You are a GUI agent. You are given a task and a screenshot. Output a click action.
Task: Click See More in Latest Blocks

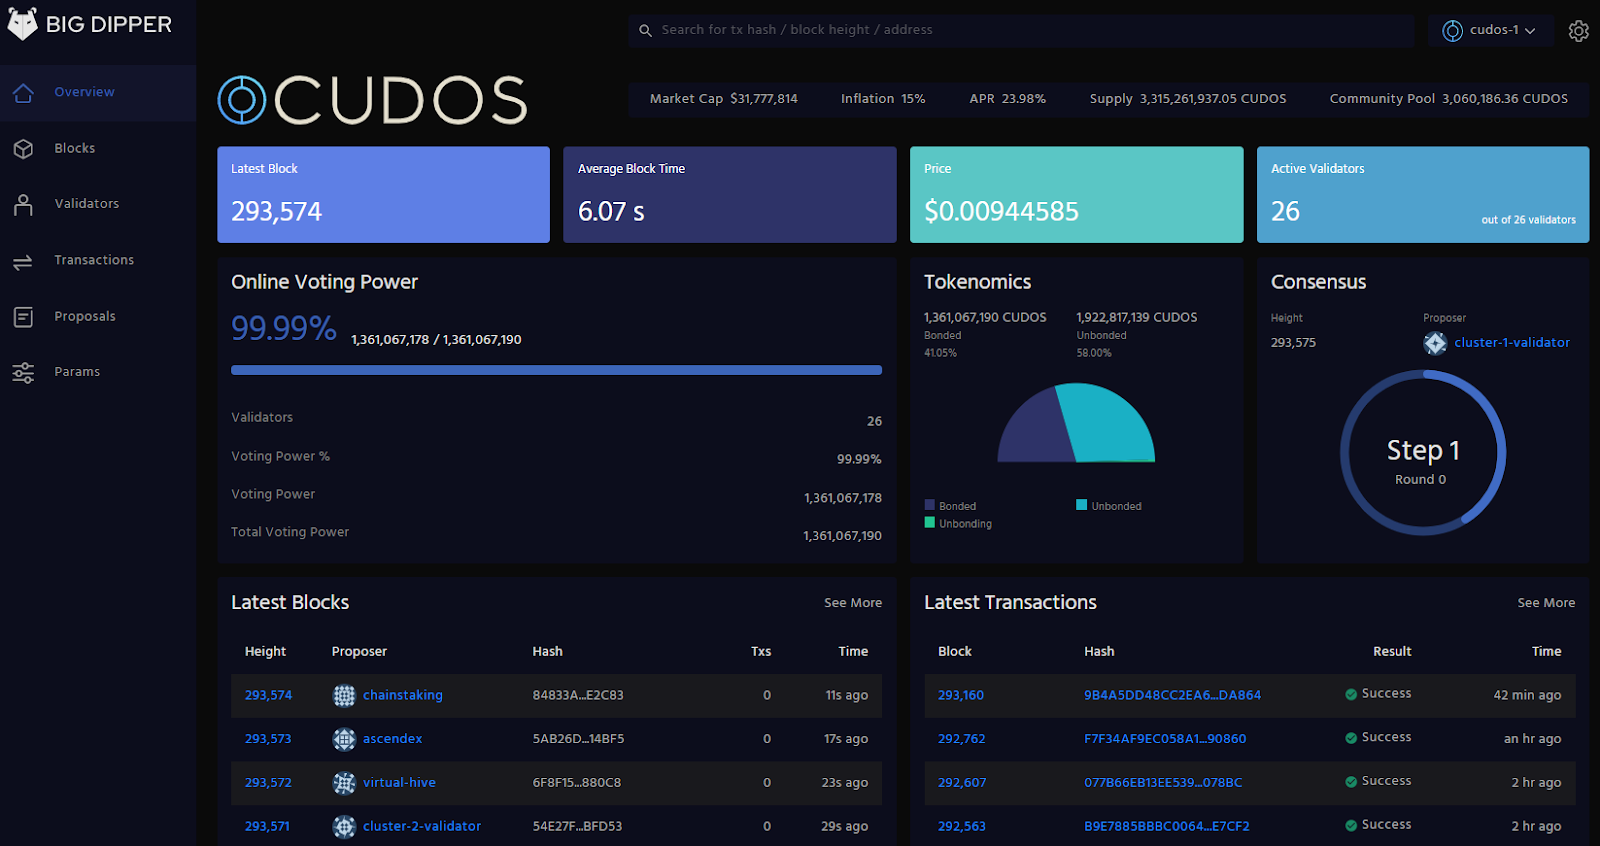pyautogui.click(x=853, y=603)
